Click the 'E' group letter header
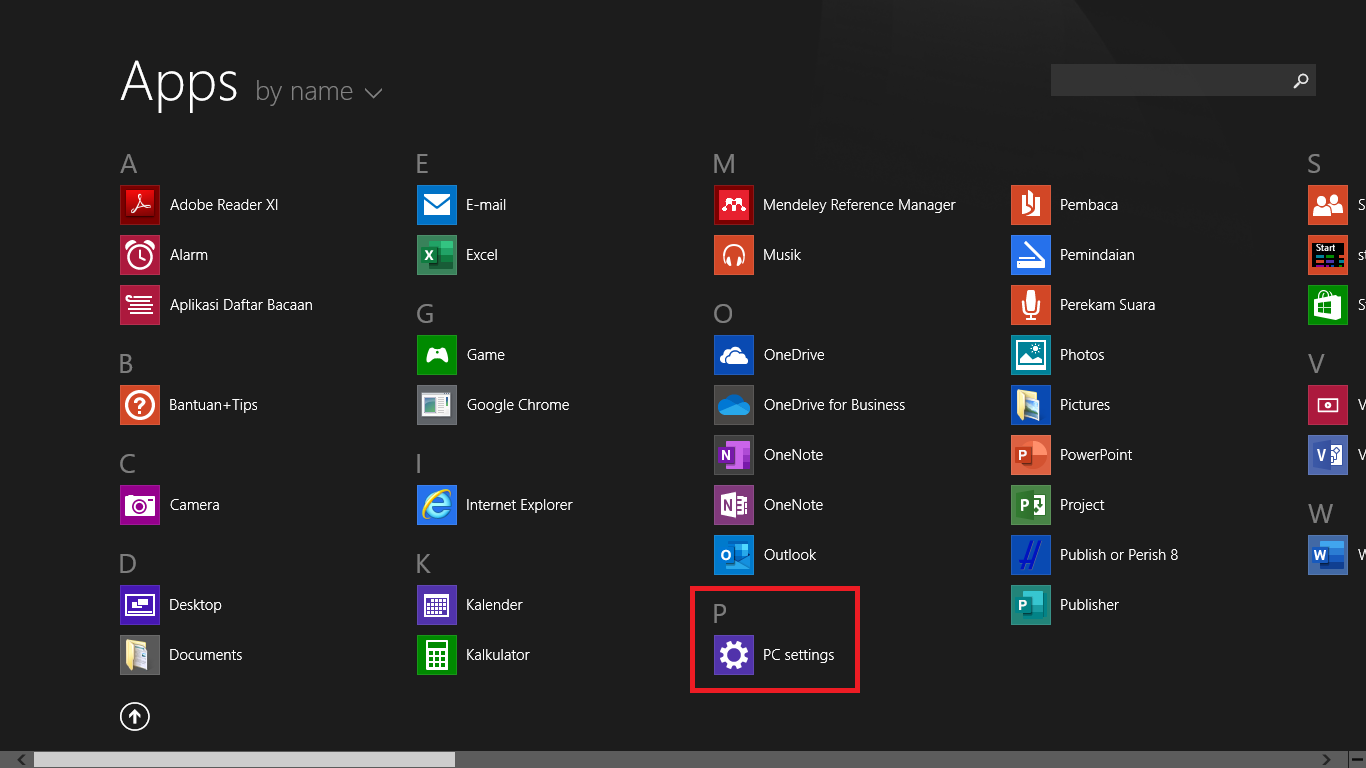The height and width of the screenshot is (768, 1366). click(423, 164)
